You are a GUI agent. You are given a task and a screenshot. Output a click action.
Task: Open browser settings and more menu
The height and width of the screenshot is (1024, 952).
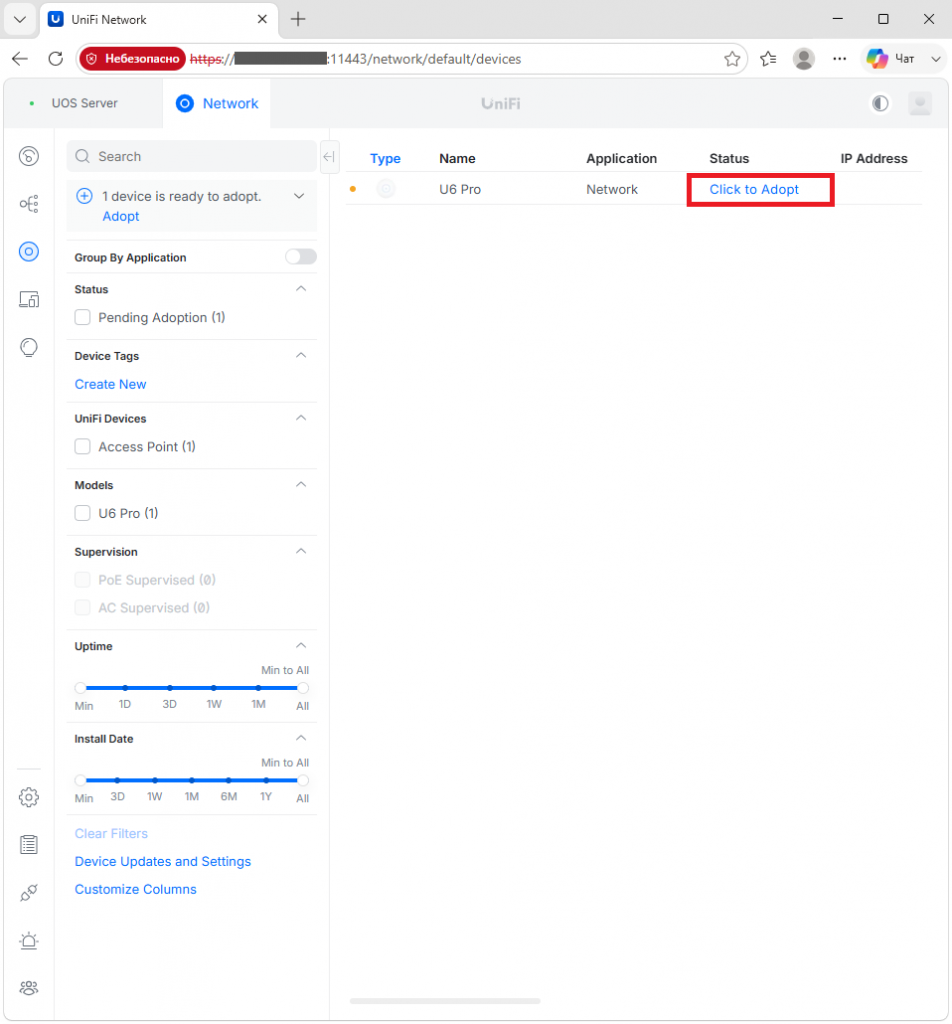(840, 59)
